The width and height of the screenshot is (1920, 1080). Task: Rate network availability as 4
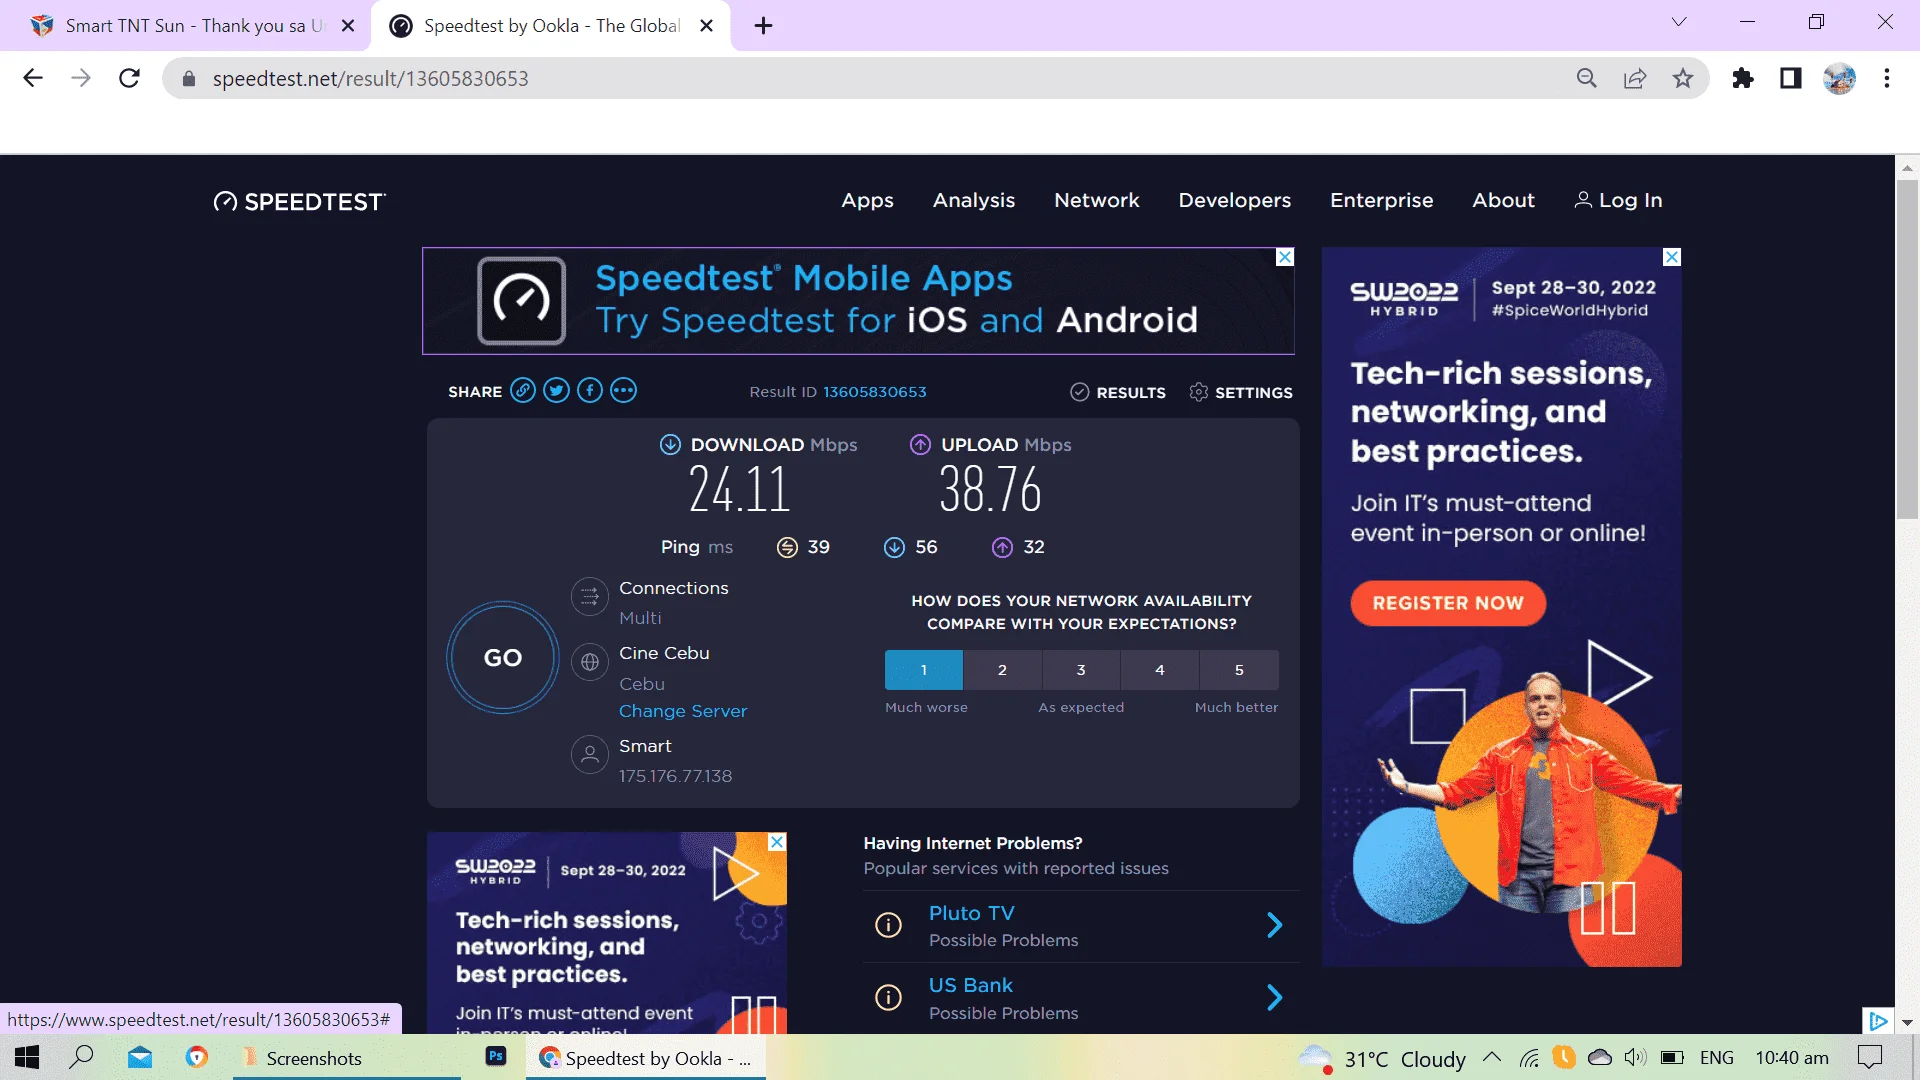(x=1160, y=670)
